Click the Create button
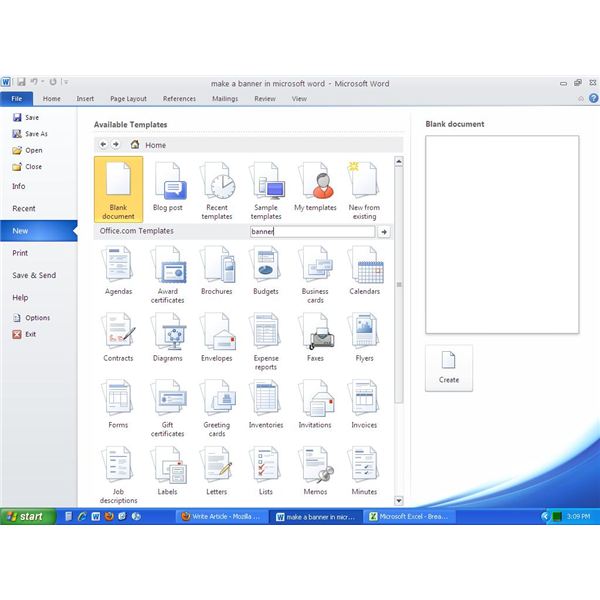Image resolution: width=600 pixels, height=600 pixels. 449,367
